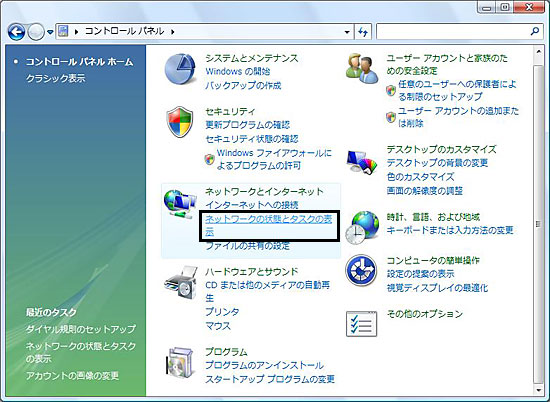Open デスクトップのカスタマイズ monitor icon

pos(362,162)
